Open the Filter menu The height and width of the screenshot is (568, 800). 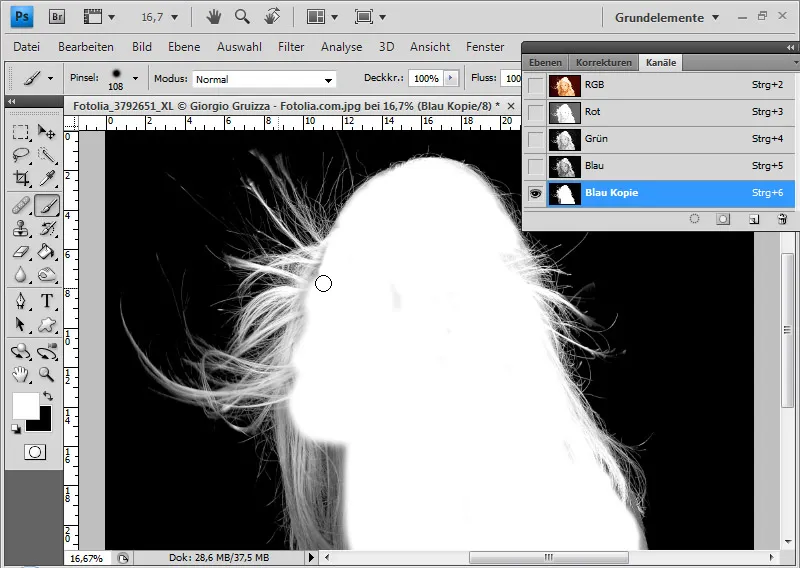point(291,47)
